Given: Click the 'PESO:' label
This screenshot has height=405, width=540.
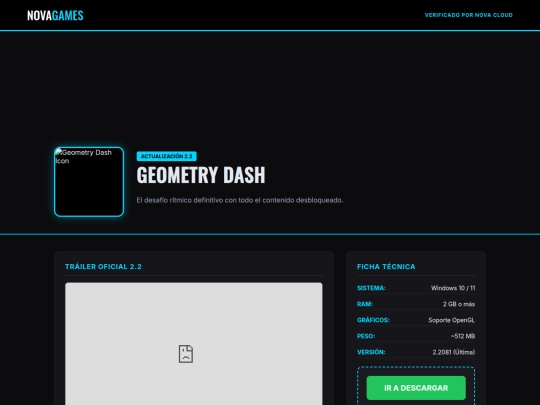Looking at the screenshot, I should [x=366, y=336].
